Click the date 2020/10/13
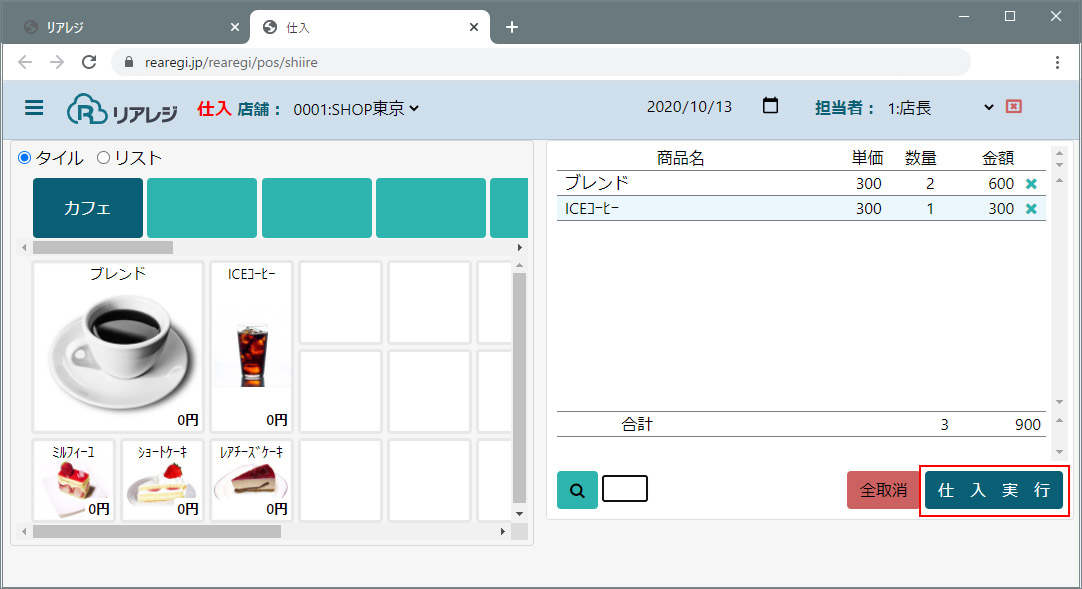The width and height of the screenshot is (1082, 589). point(689,107)
